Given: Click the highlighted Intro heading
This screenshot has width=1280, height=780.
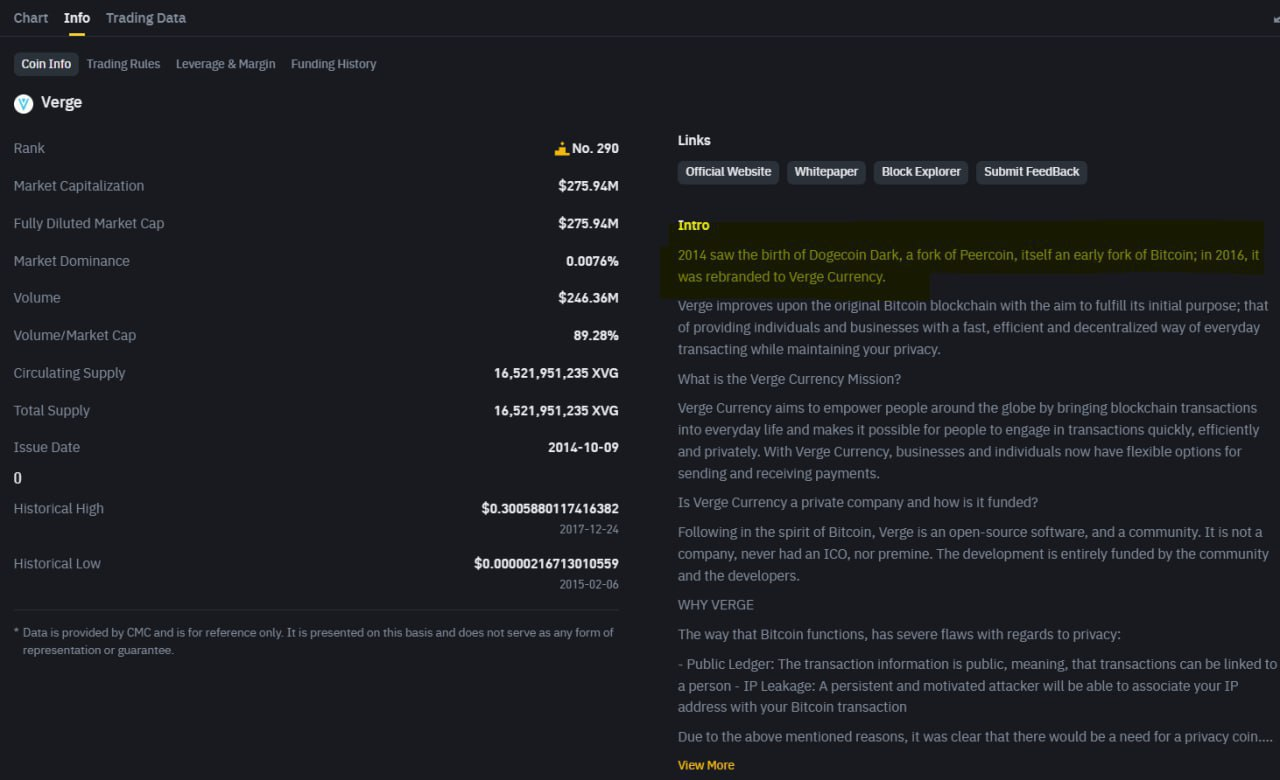Looking at the screenshot, I should click(693, 226).
